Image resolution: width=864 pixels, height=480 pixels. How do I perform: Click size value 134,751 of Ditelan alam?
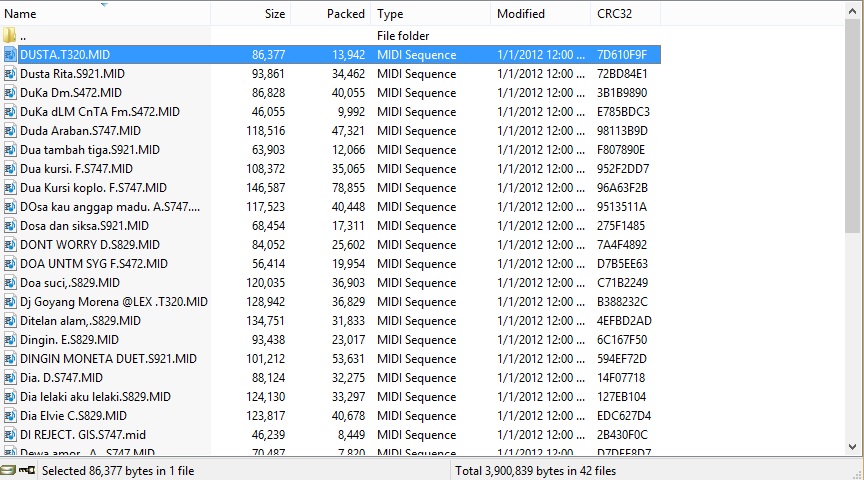pos(266,321)
